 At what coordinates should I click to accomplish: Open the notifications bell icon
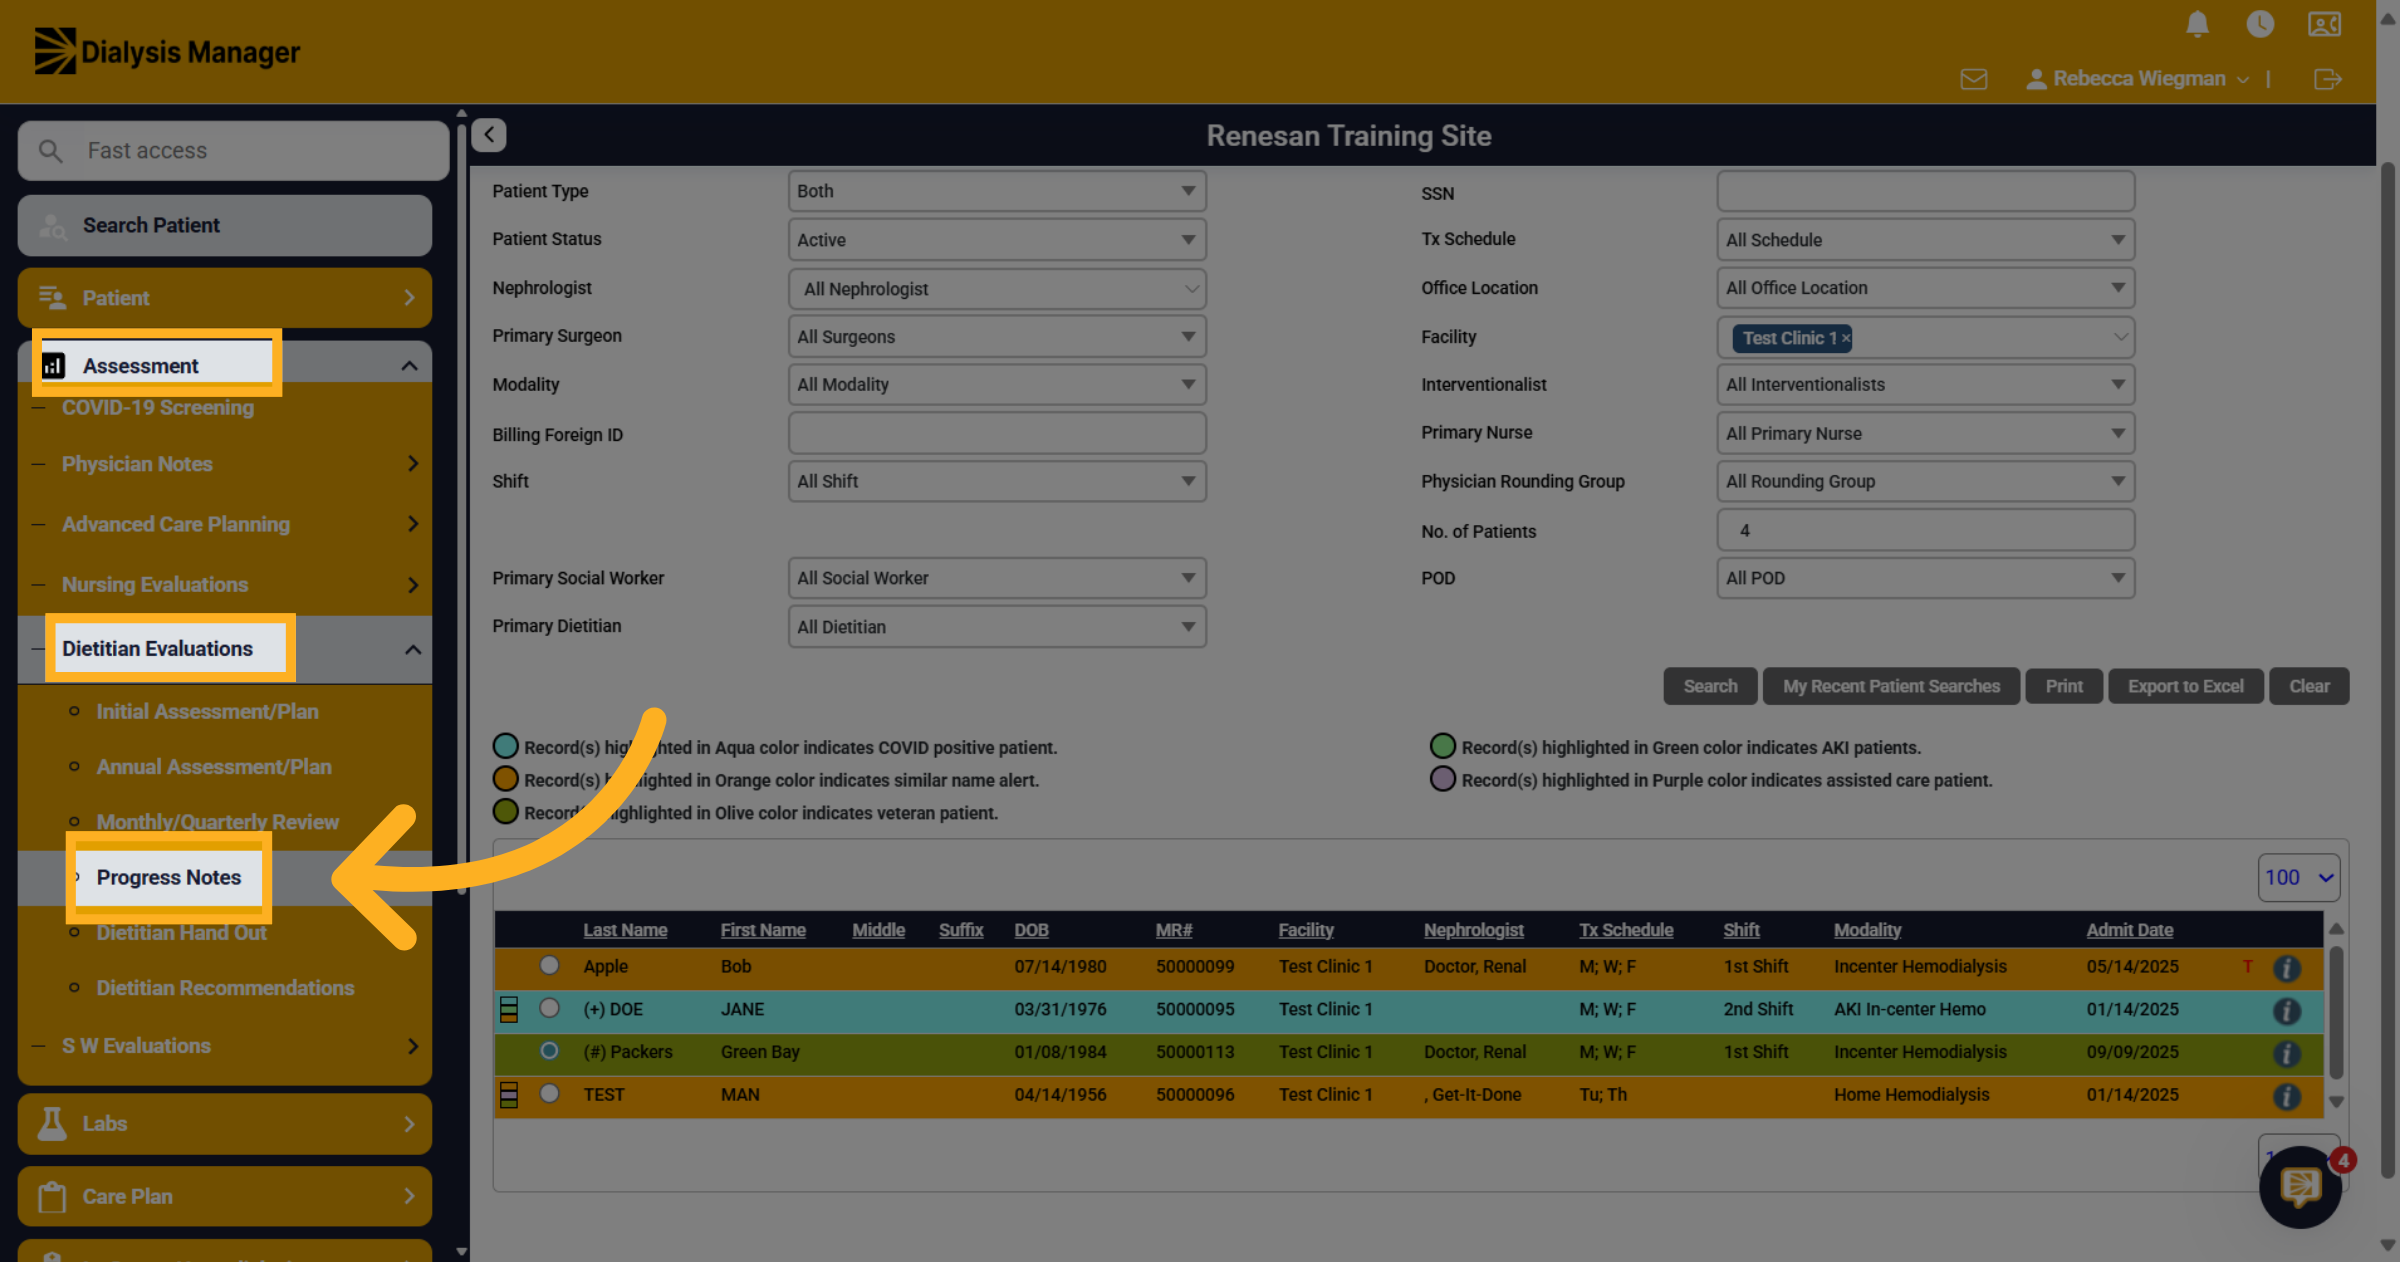[2197, 24]
